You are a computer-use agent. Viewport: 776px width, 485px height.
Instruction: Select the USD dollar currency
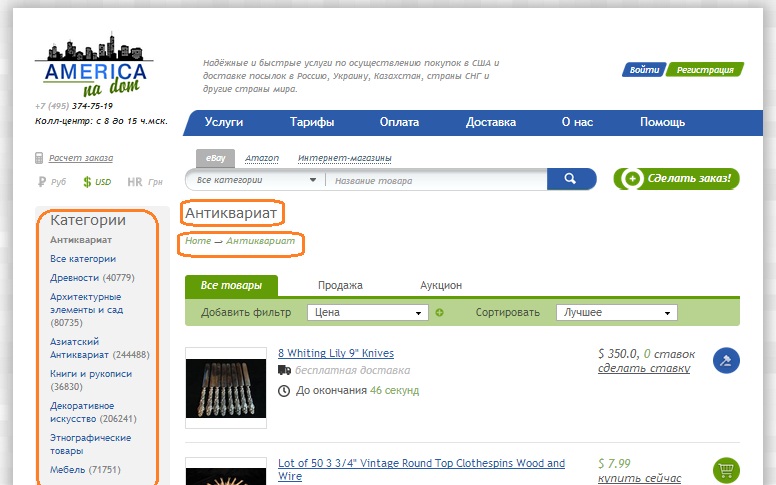tap(97, 182)
